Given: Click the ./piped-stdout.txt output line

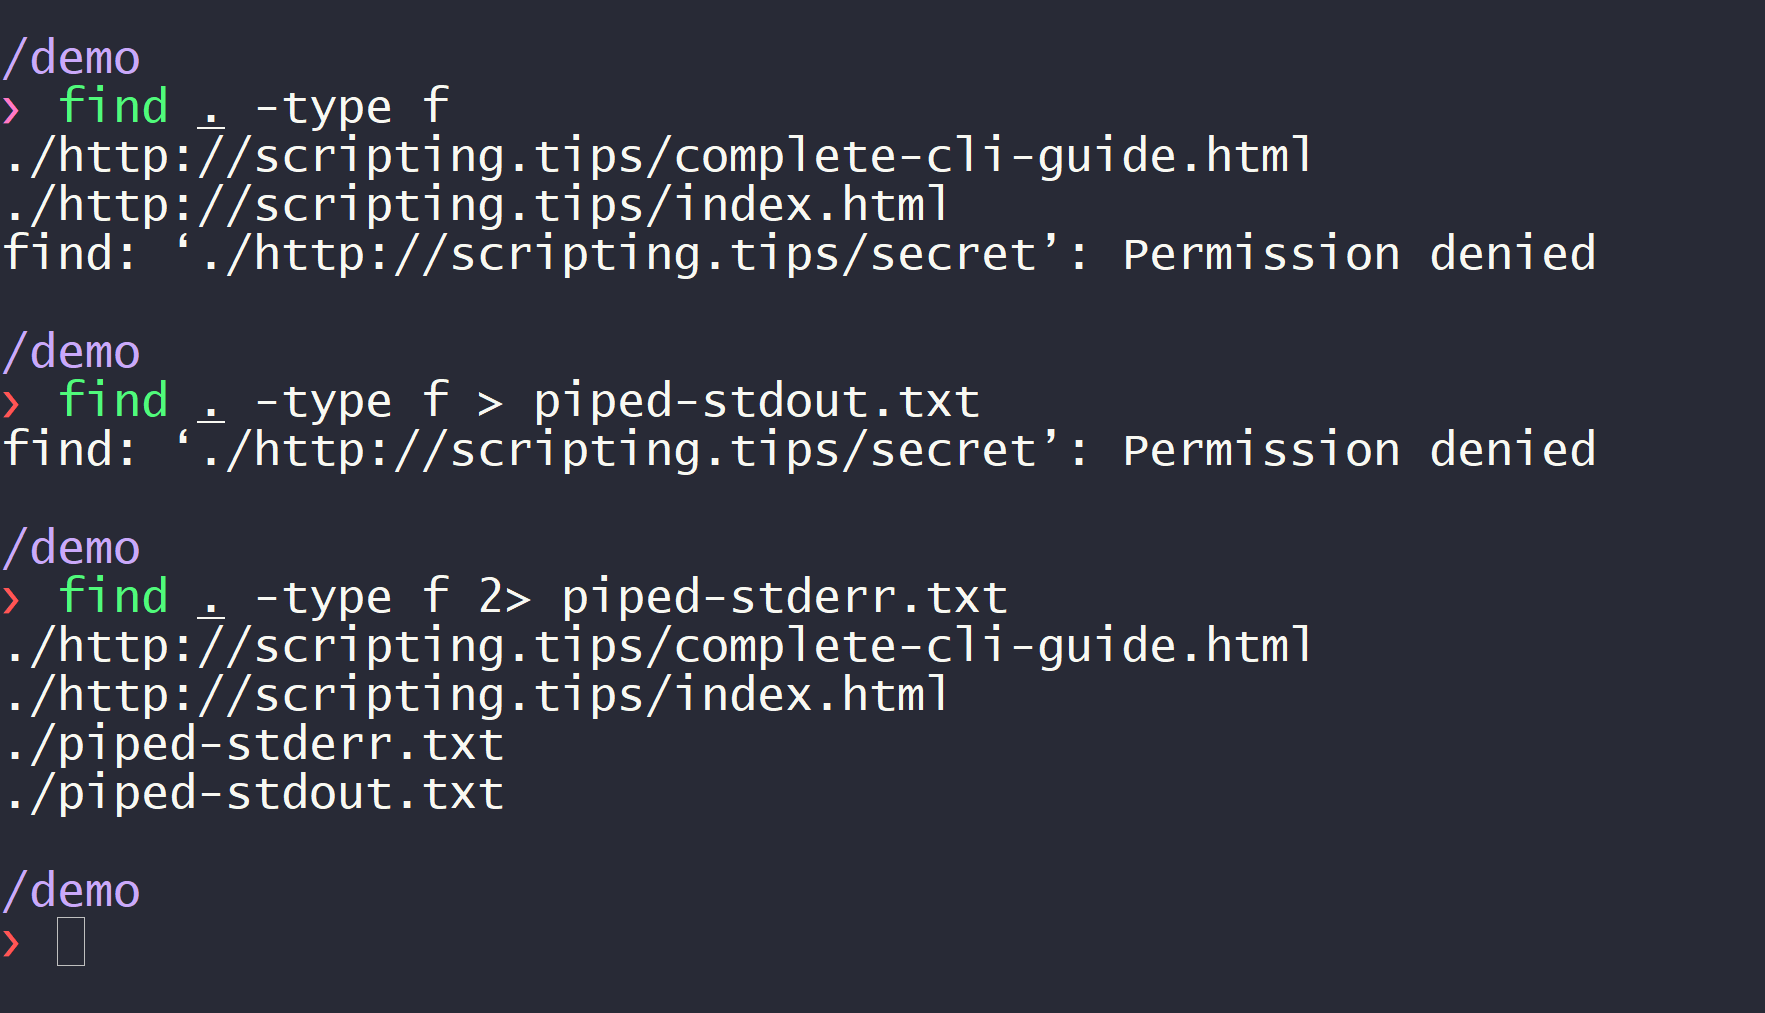Looking at the screenshot, I should pos(254,794).
